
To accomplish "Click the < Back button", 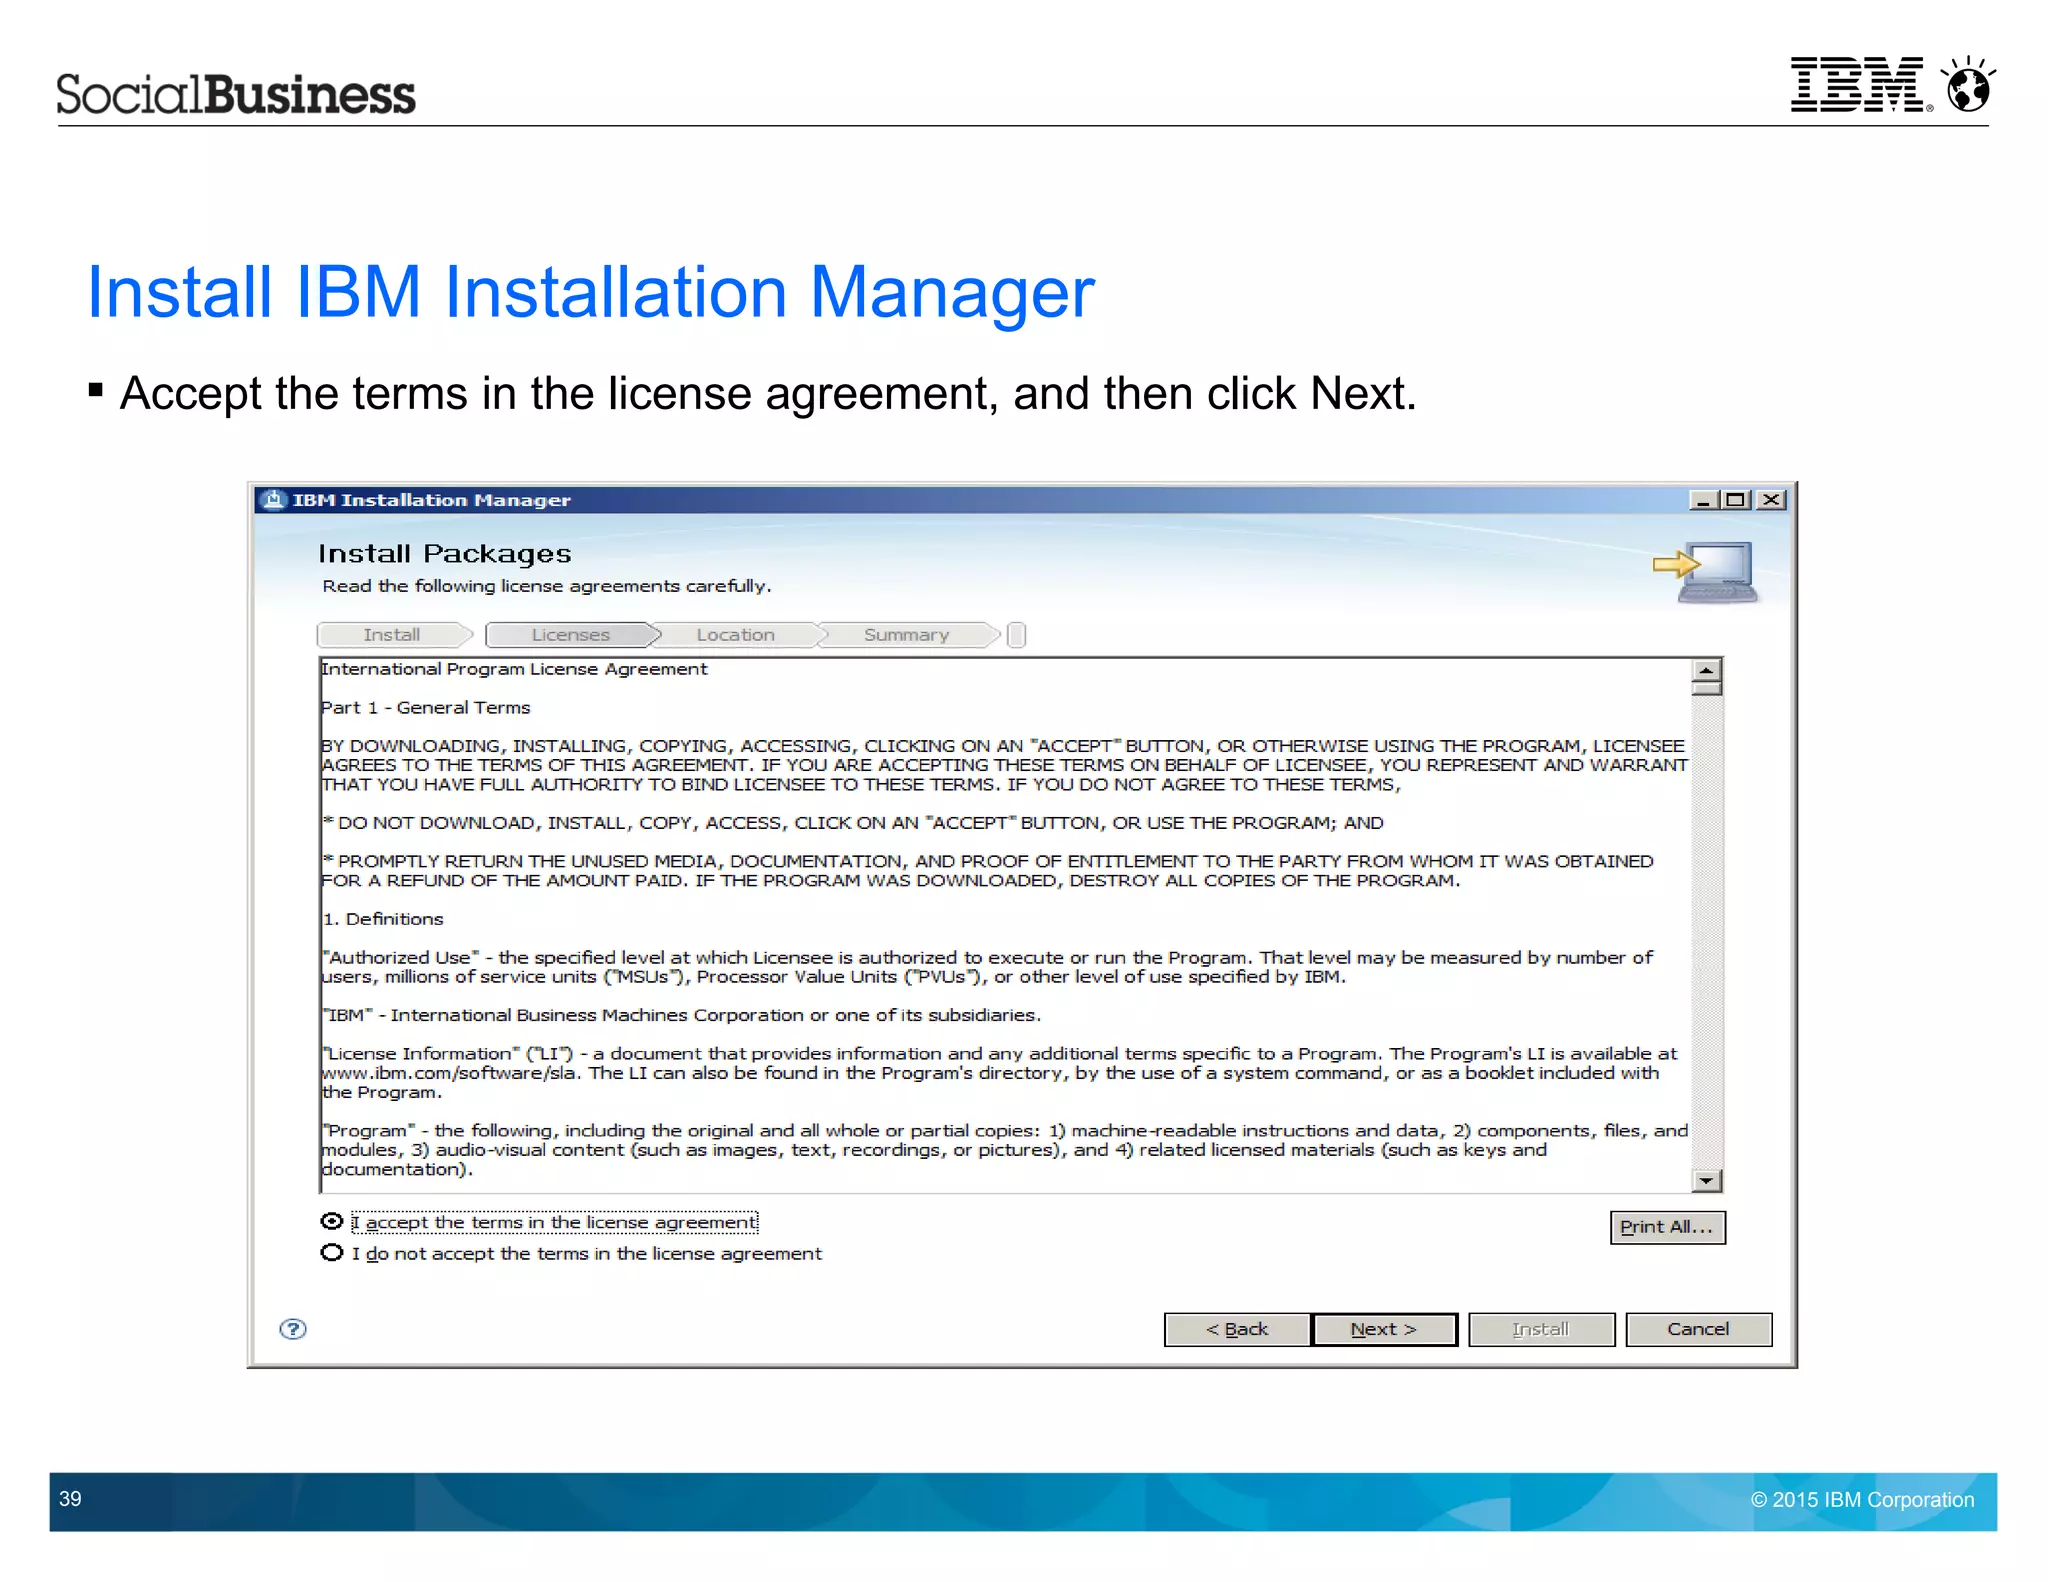I will [1237, 1329].
